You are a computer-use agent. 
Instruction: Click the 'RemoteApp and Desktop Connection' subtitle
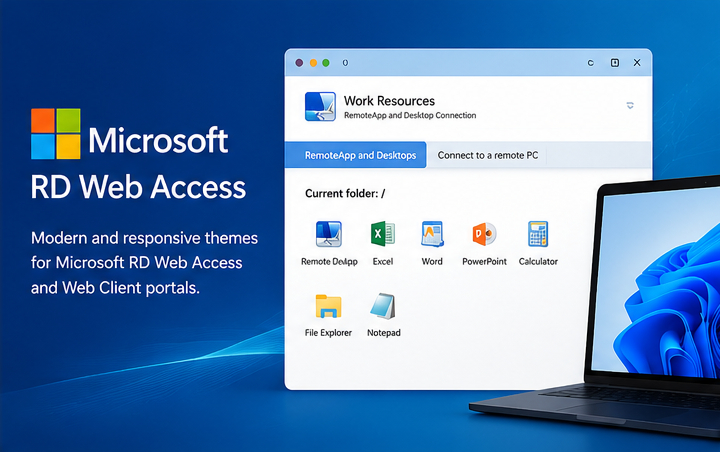410,115
